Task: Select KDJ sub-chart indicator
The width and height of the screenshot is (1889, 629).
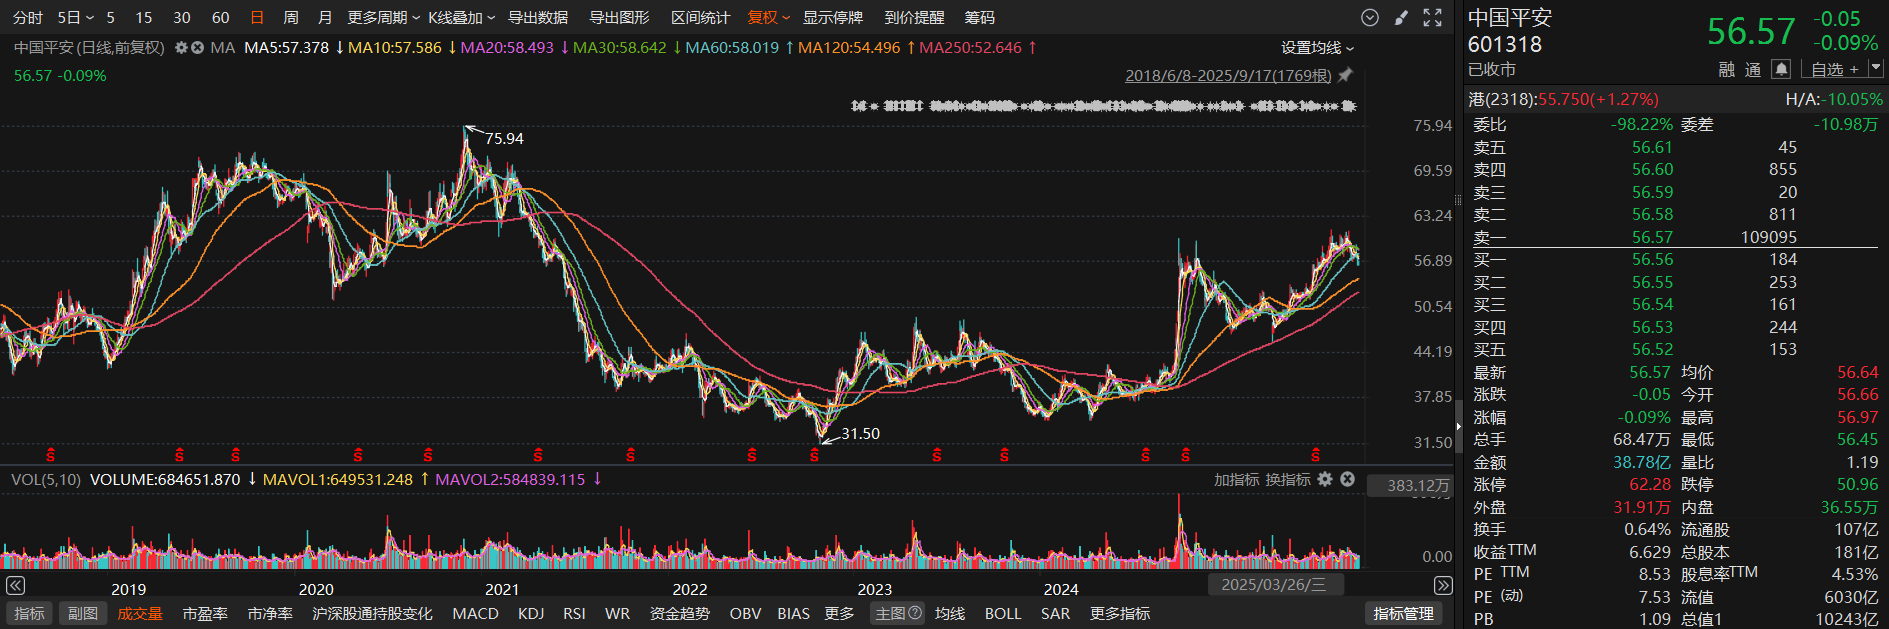Action: [x=531, y=613]
